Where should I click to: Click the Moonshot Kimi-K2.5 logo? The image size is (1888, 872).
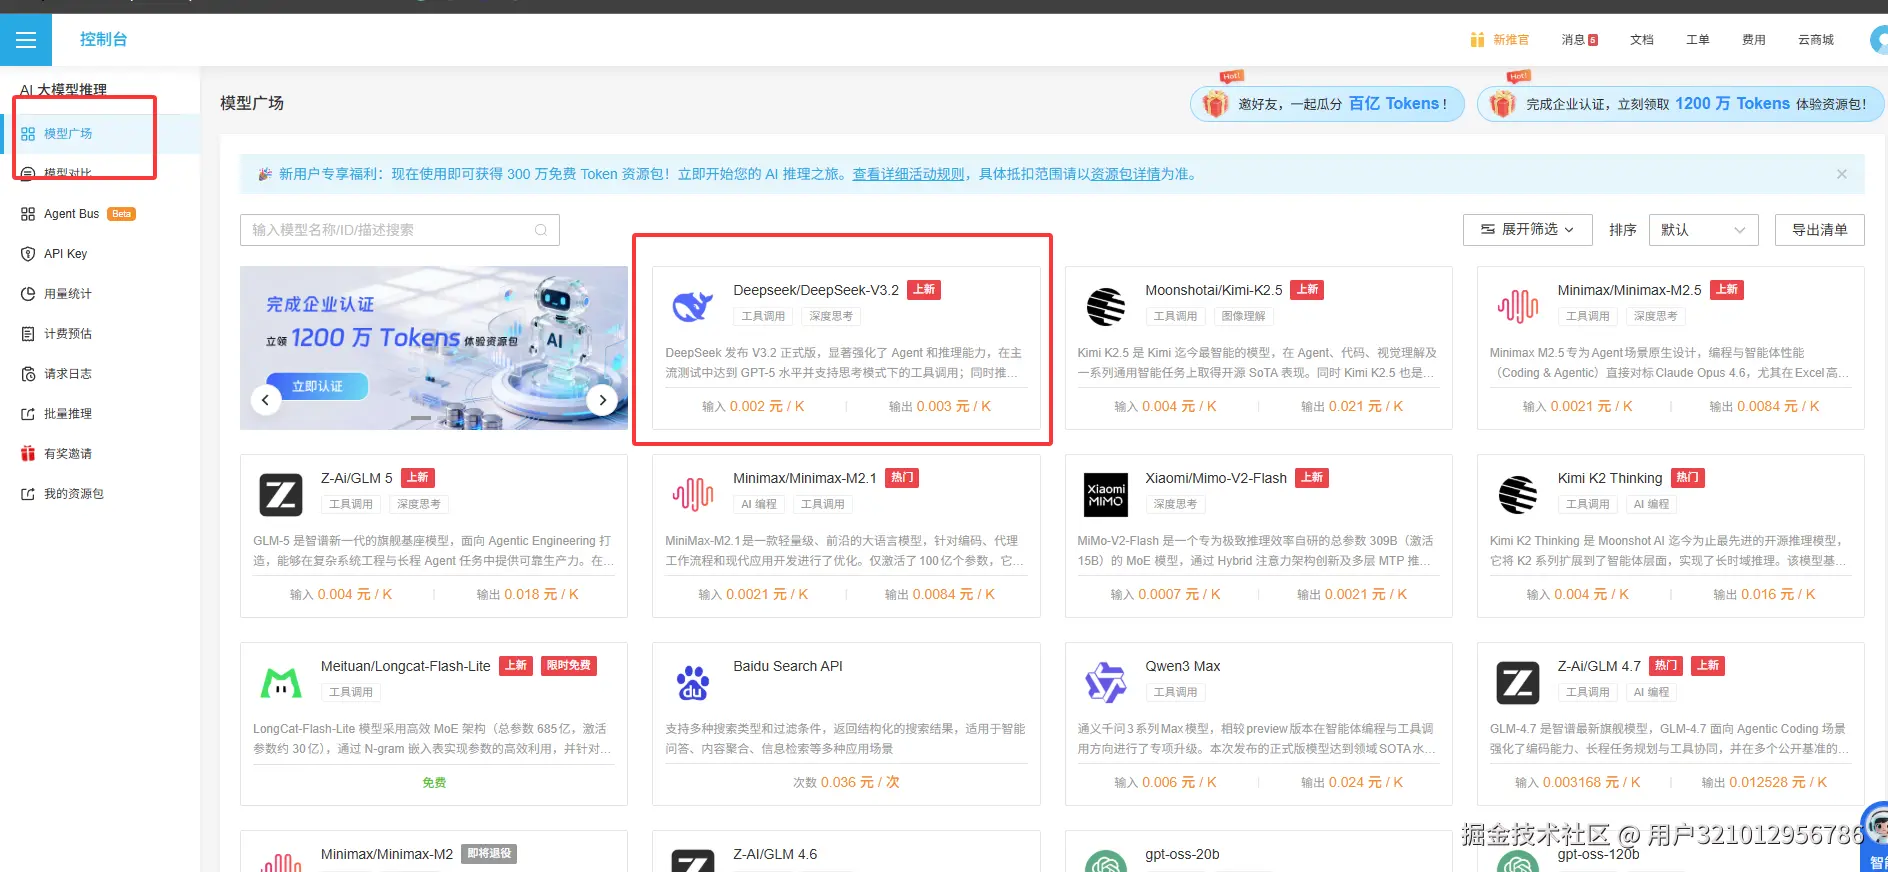pyautogui.click(x=1105, y=306)
